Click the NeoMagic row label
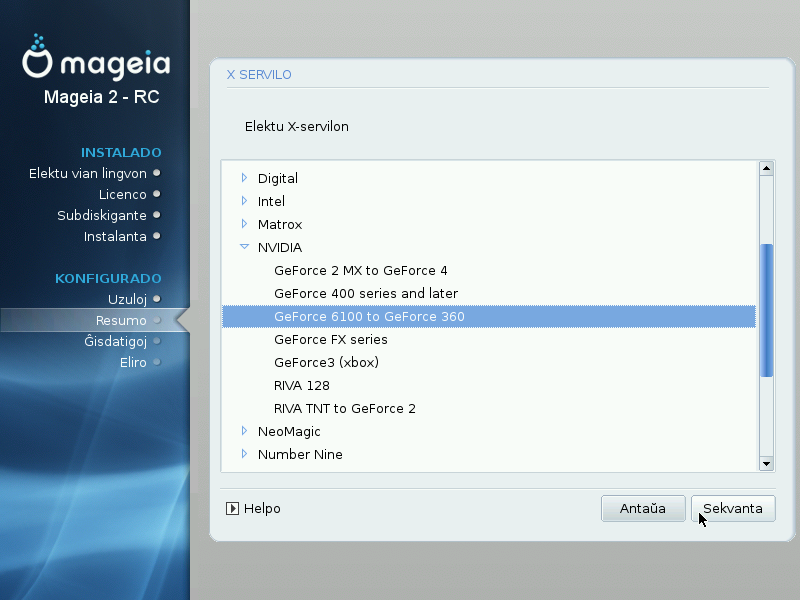 click(289, 432)
